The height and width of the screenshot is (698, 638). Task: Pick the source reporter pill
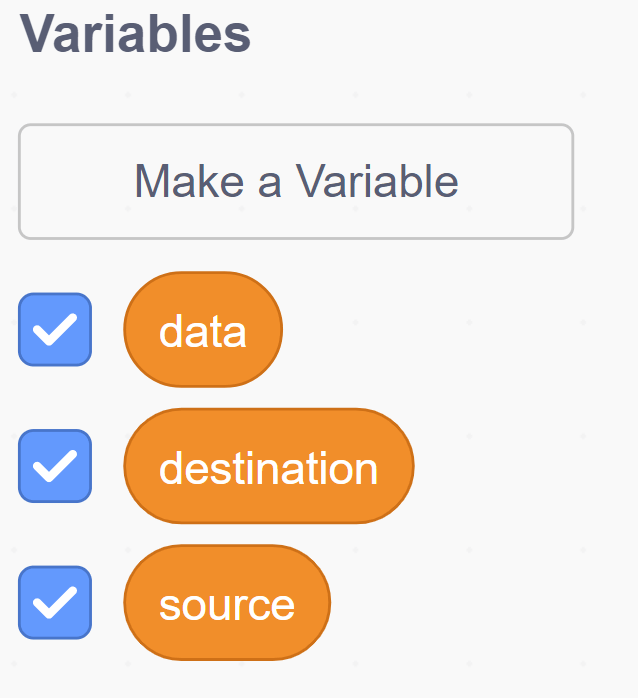227,603
